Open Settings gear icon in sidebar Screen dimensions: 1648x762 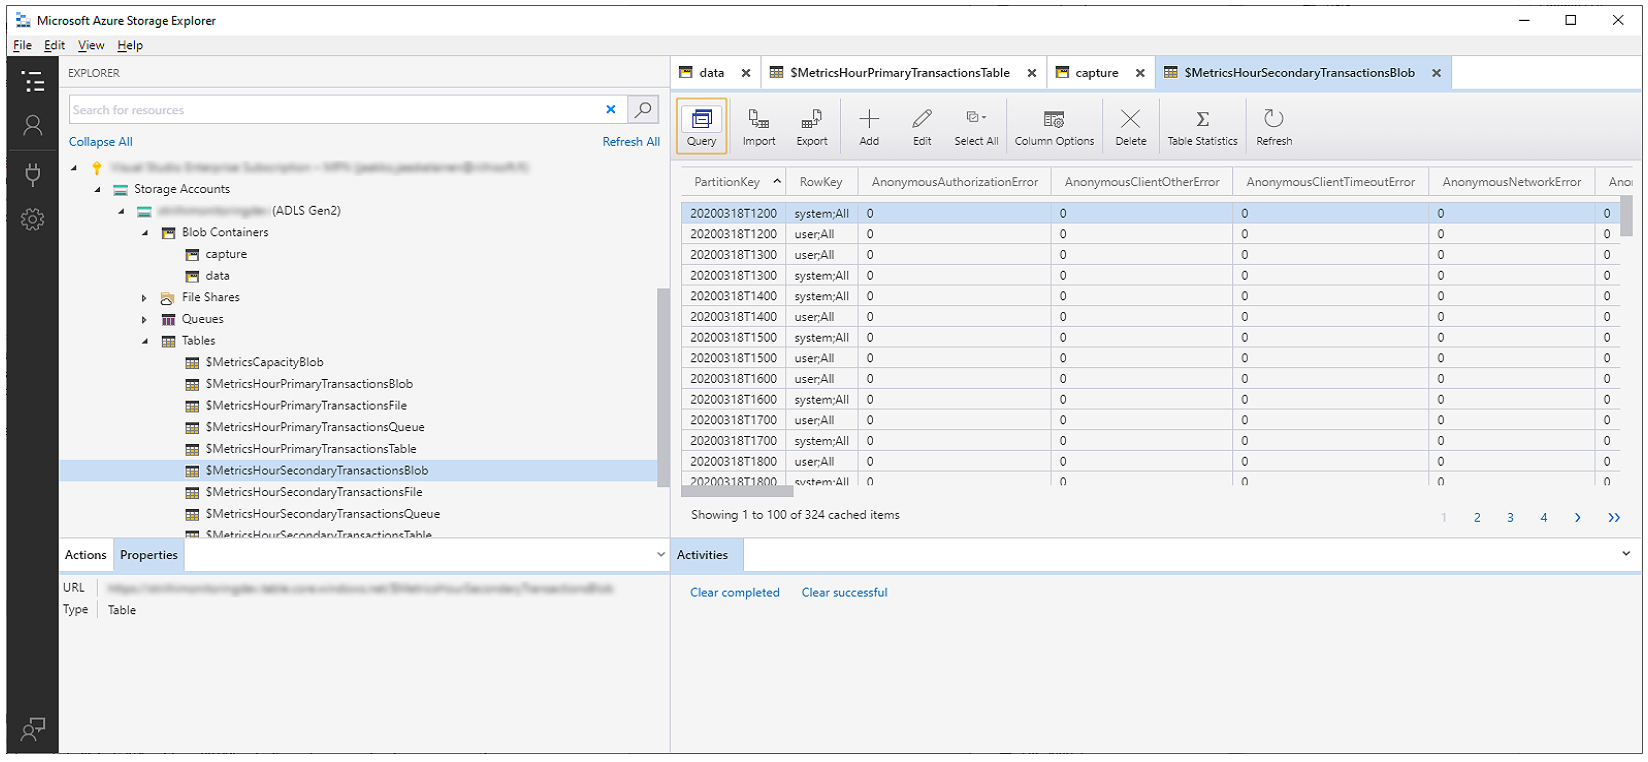33,219
